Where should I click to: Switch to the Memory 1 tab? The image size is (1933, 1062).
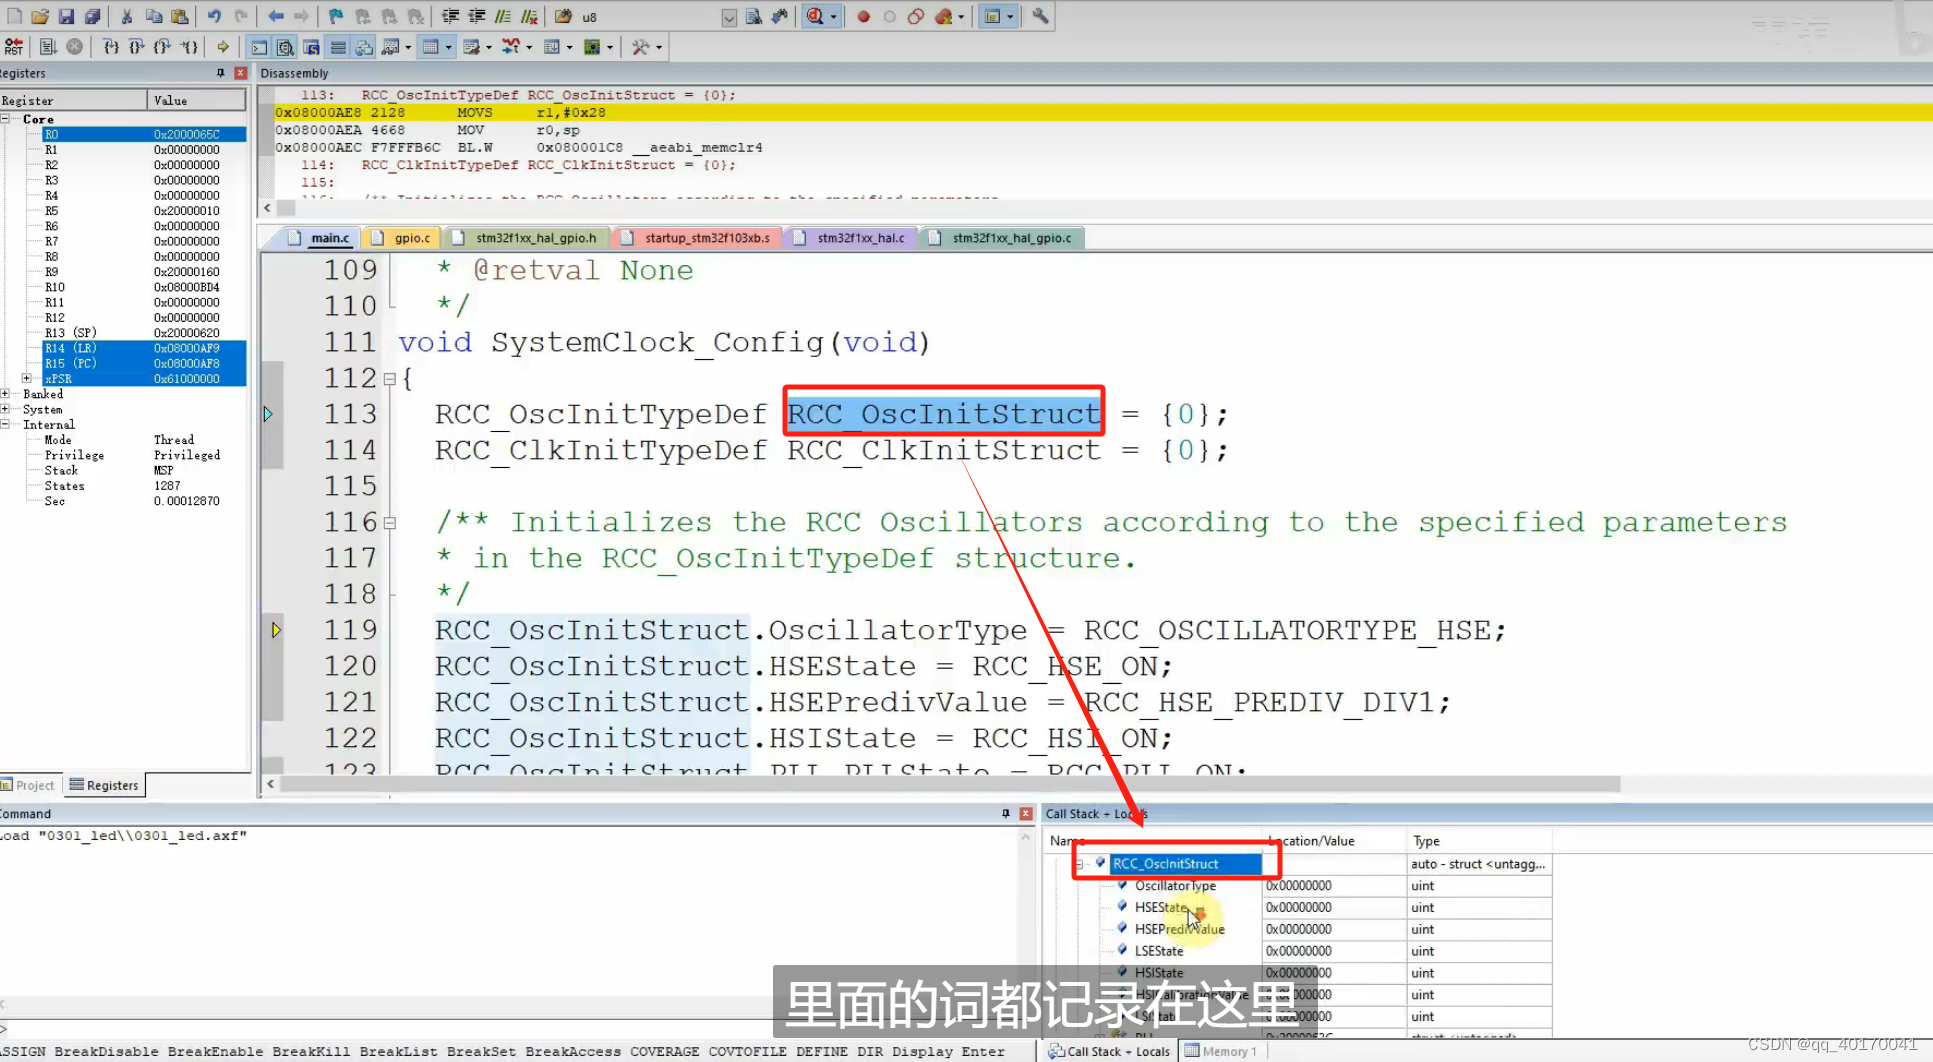point(1221,1051)
